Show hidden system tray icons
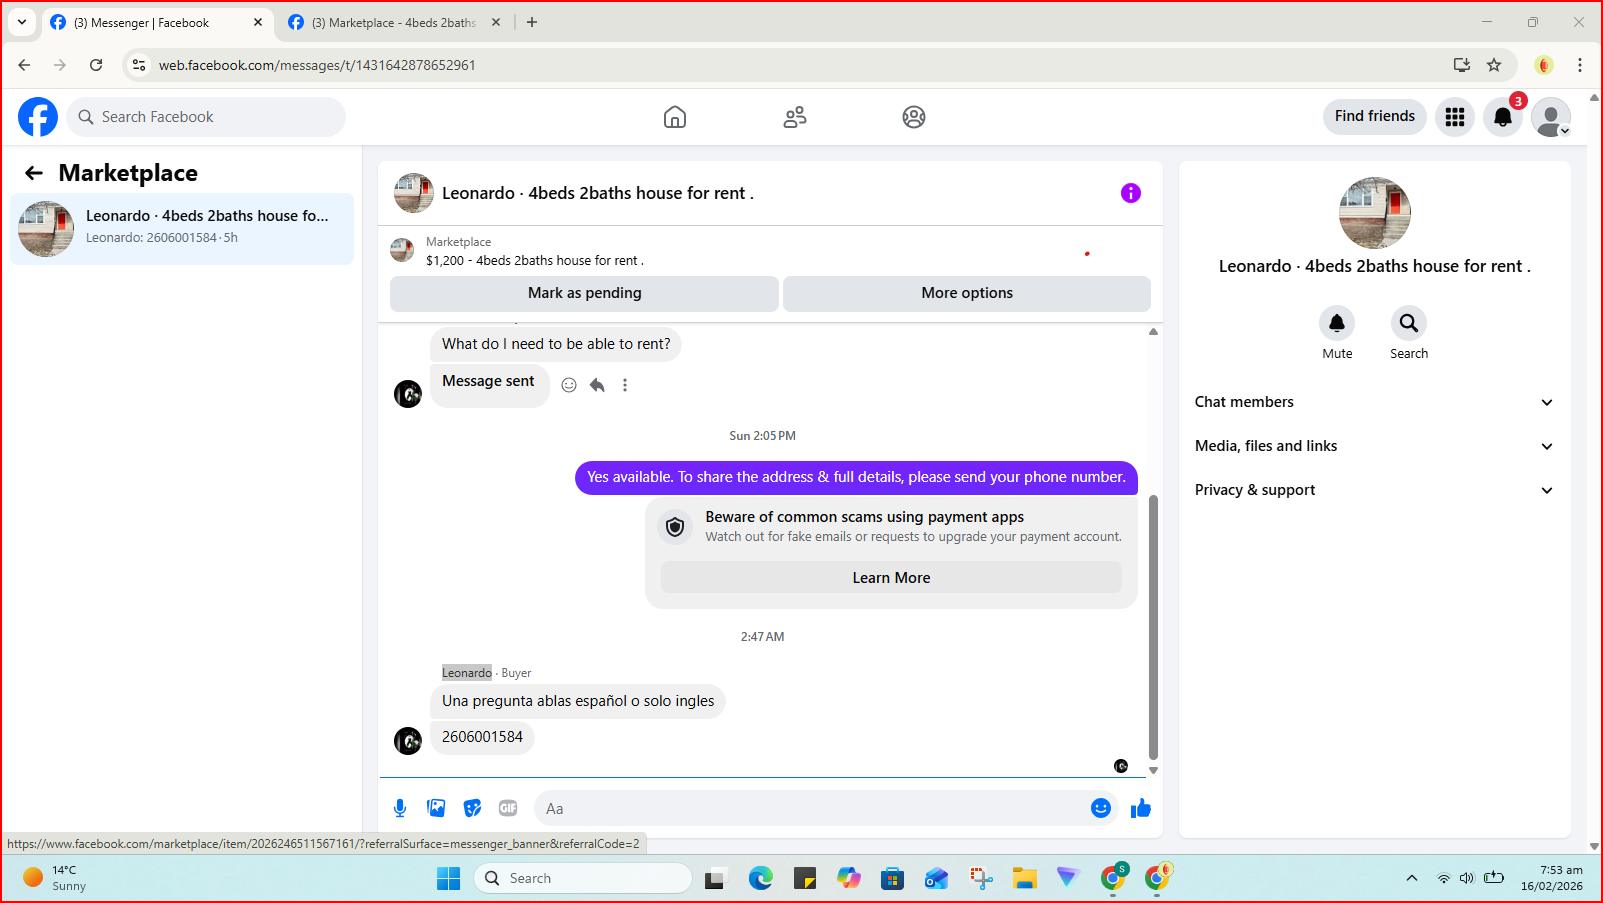 tap(1412, 878)
